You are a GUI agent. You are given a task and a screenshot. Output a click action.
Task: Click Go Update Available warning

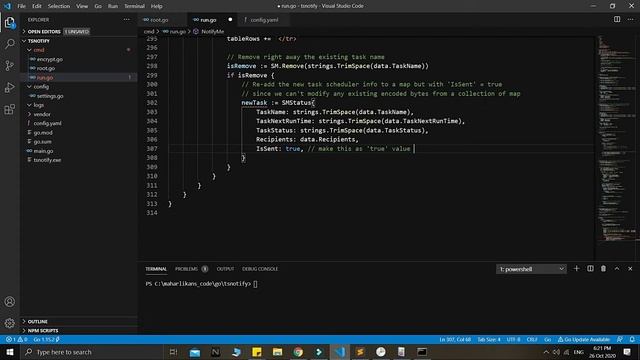pyautogui.click(x=584, y=339)
